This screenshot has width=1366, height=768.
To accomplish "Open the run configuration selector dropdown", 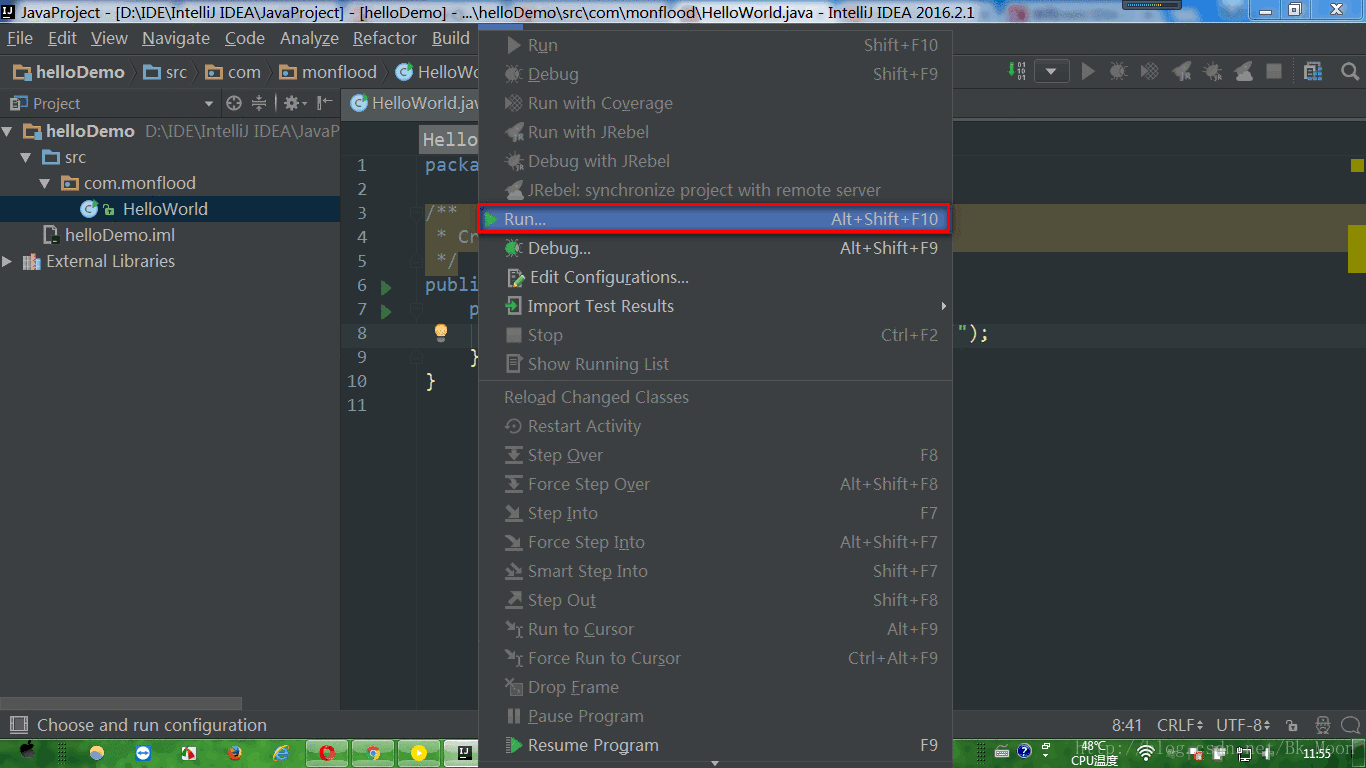I will pos(1051,71).
